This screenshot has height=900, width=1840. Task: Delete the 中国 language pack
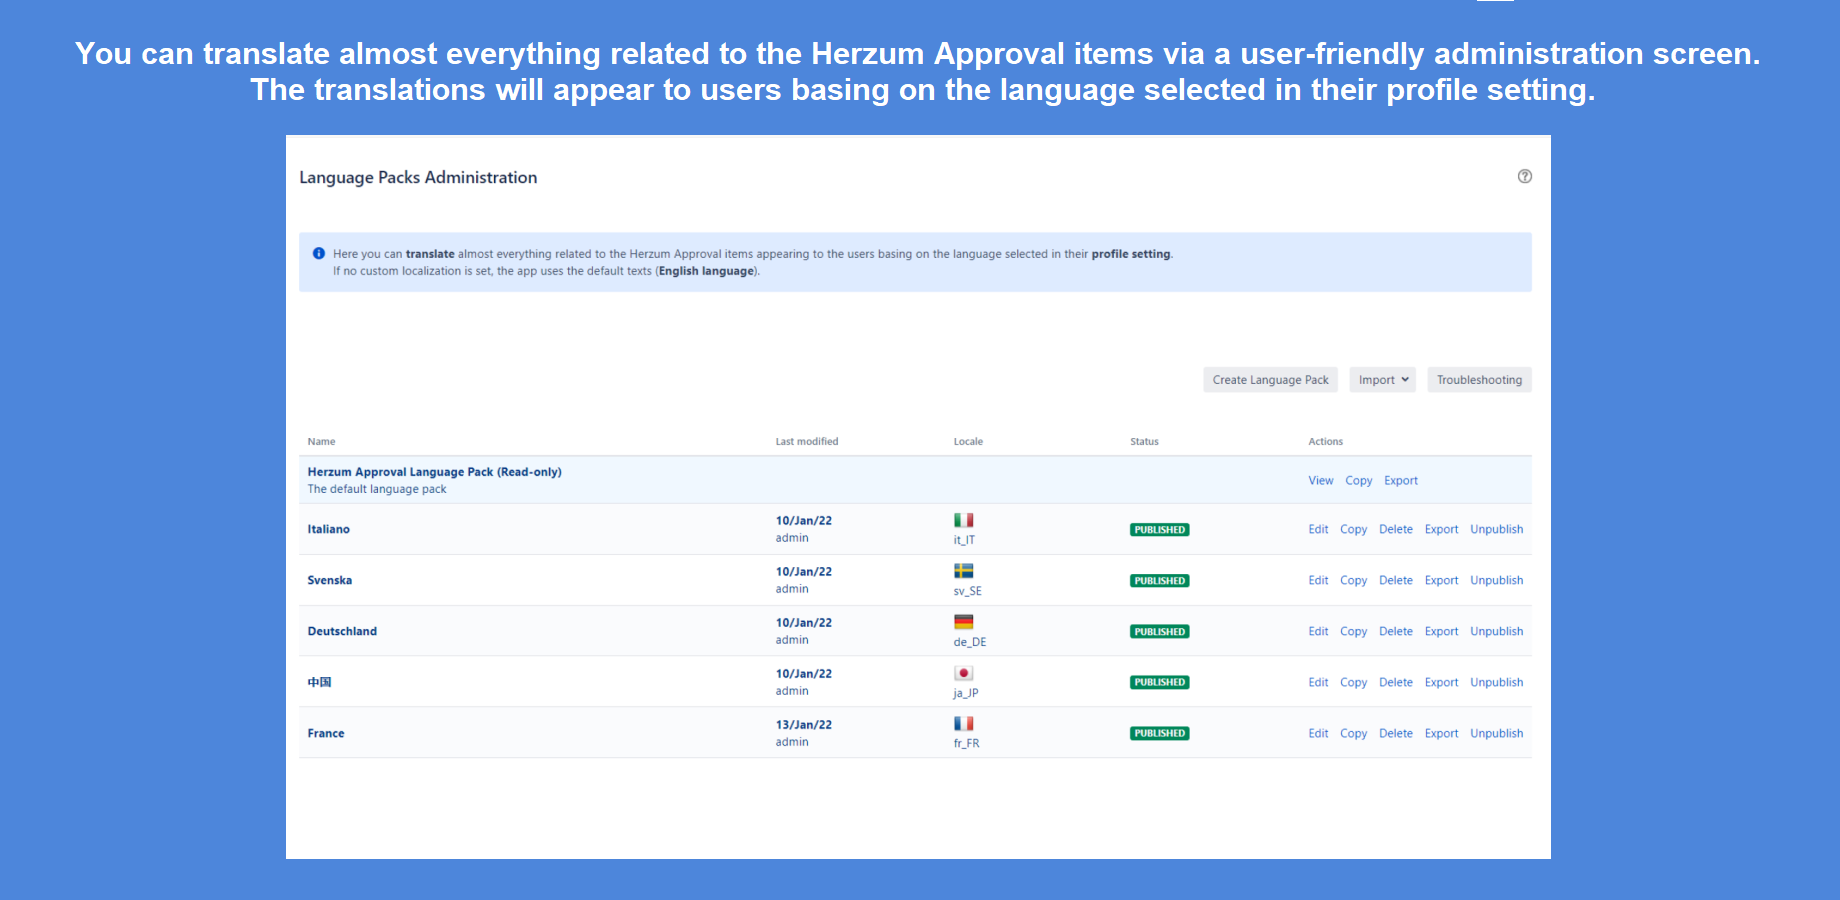click(1395, 681)
